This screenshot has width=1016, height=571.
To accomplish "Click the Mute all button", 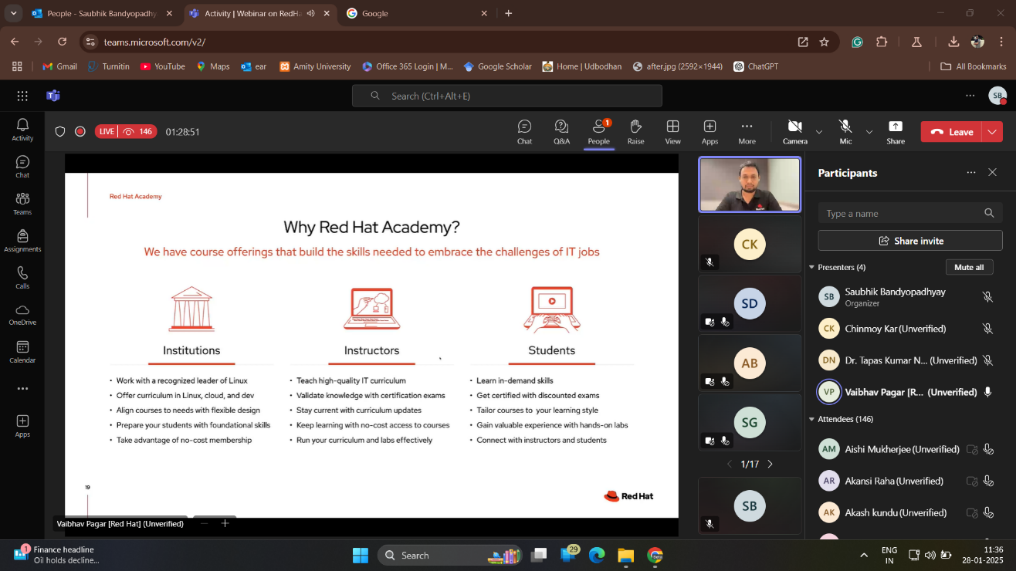I will (969, 267).
